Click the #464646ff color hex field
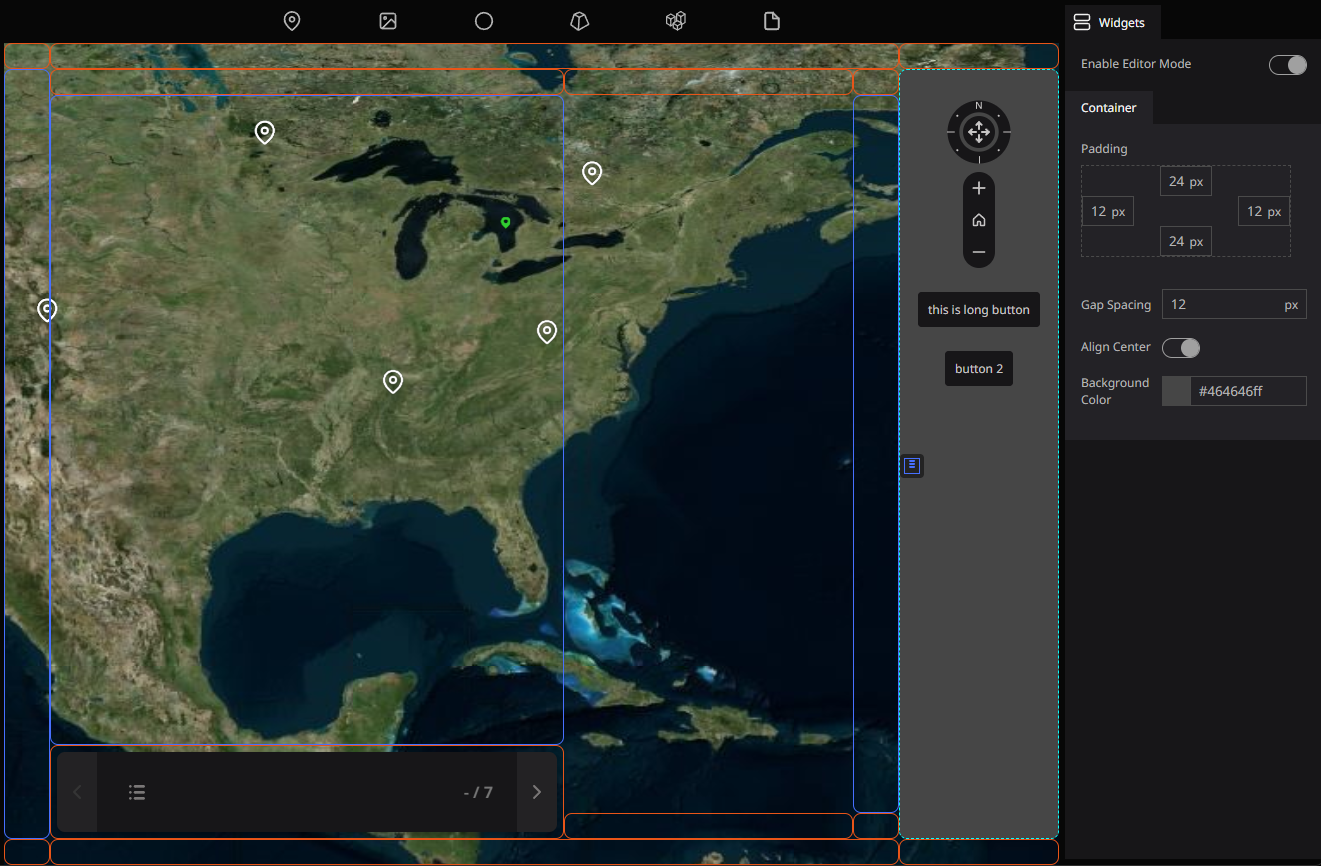This screenshot has width=1321, height=866. coord(1248,391)
